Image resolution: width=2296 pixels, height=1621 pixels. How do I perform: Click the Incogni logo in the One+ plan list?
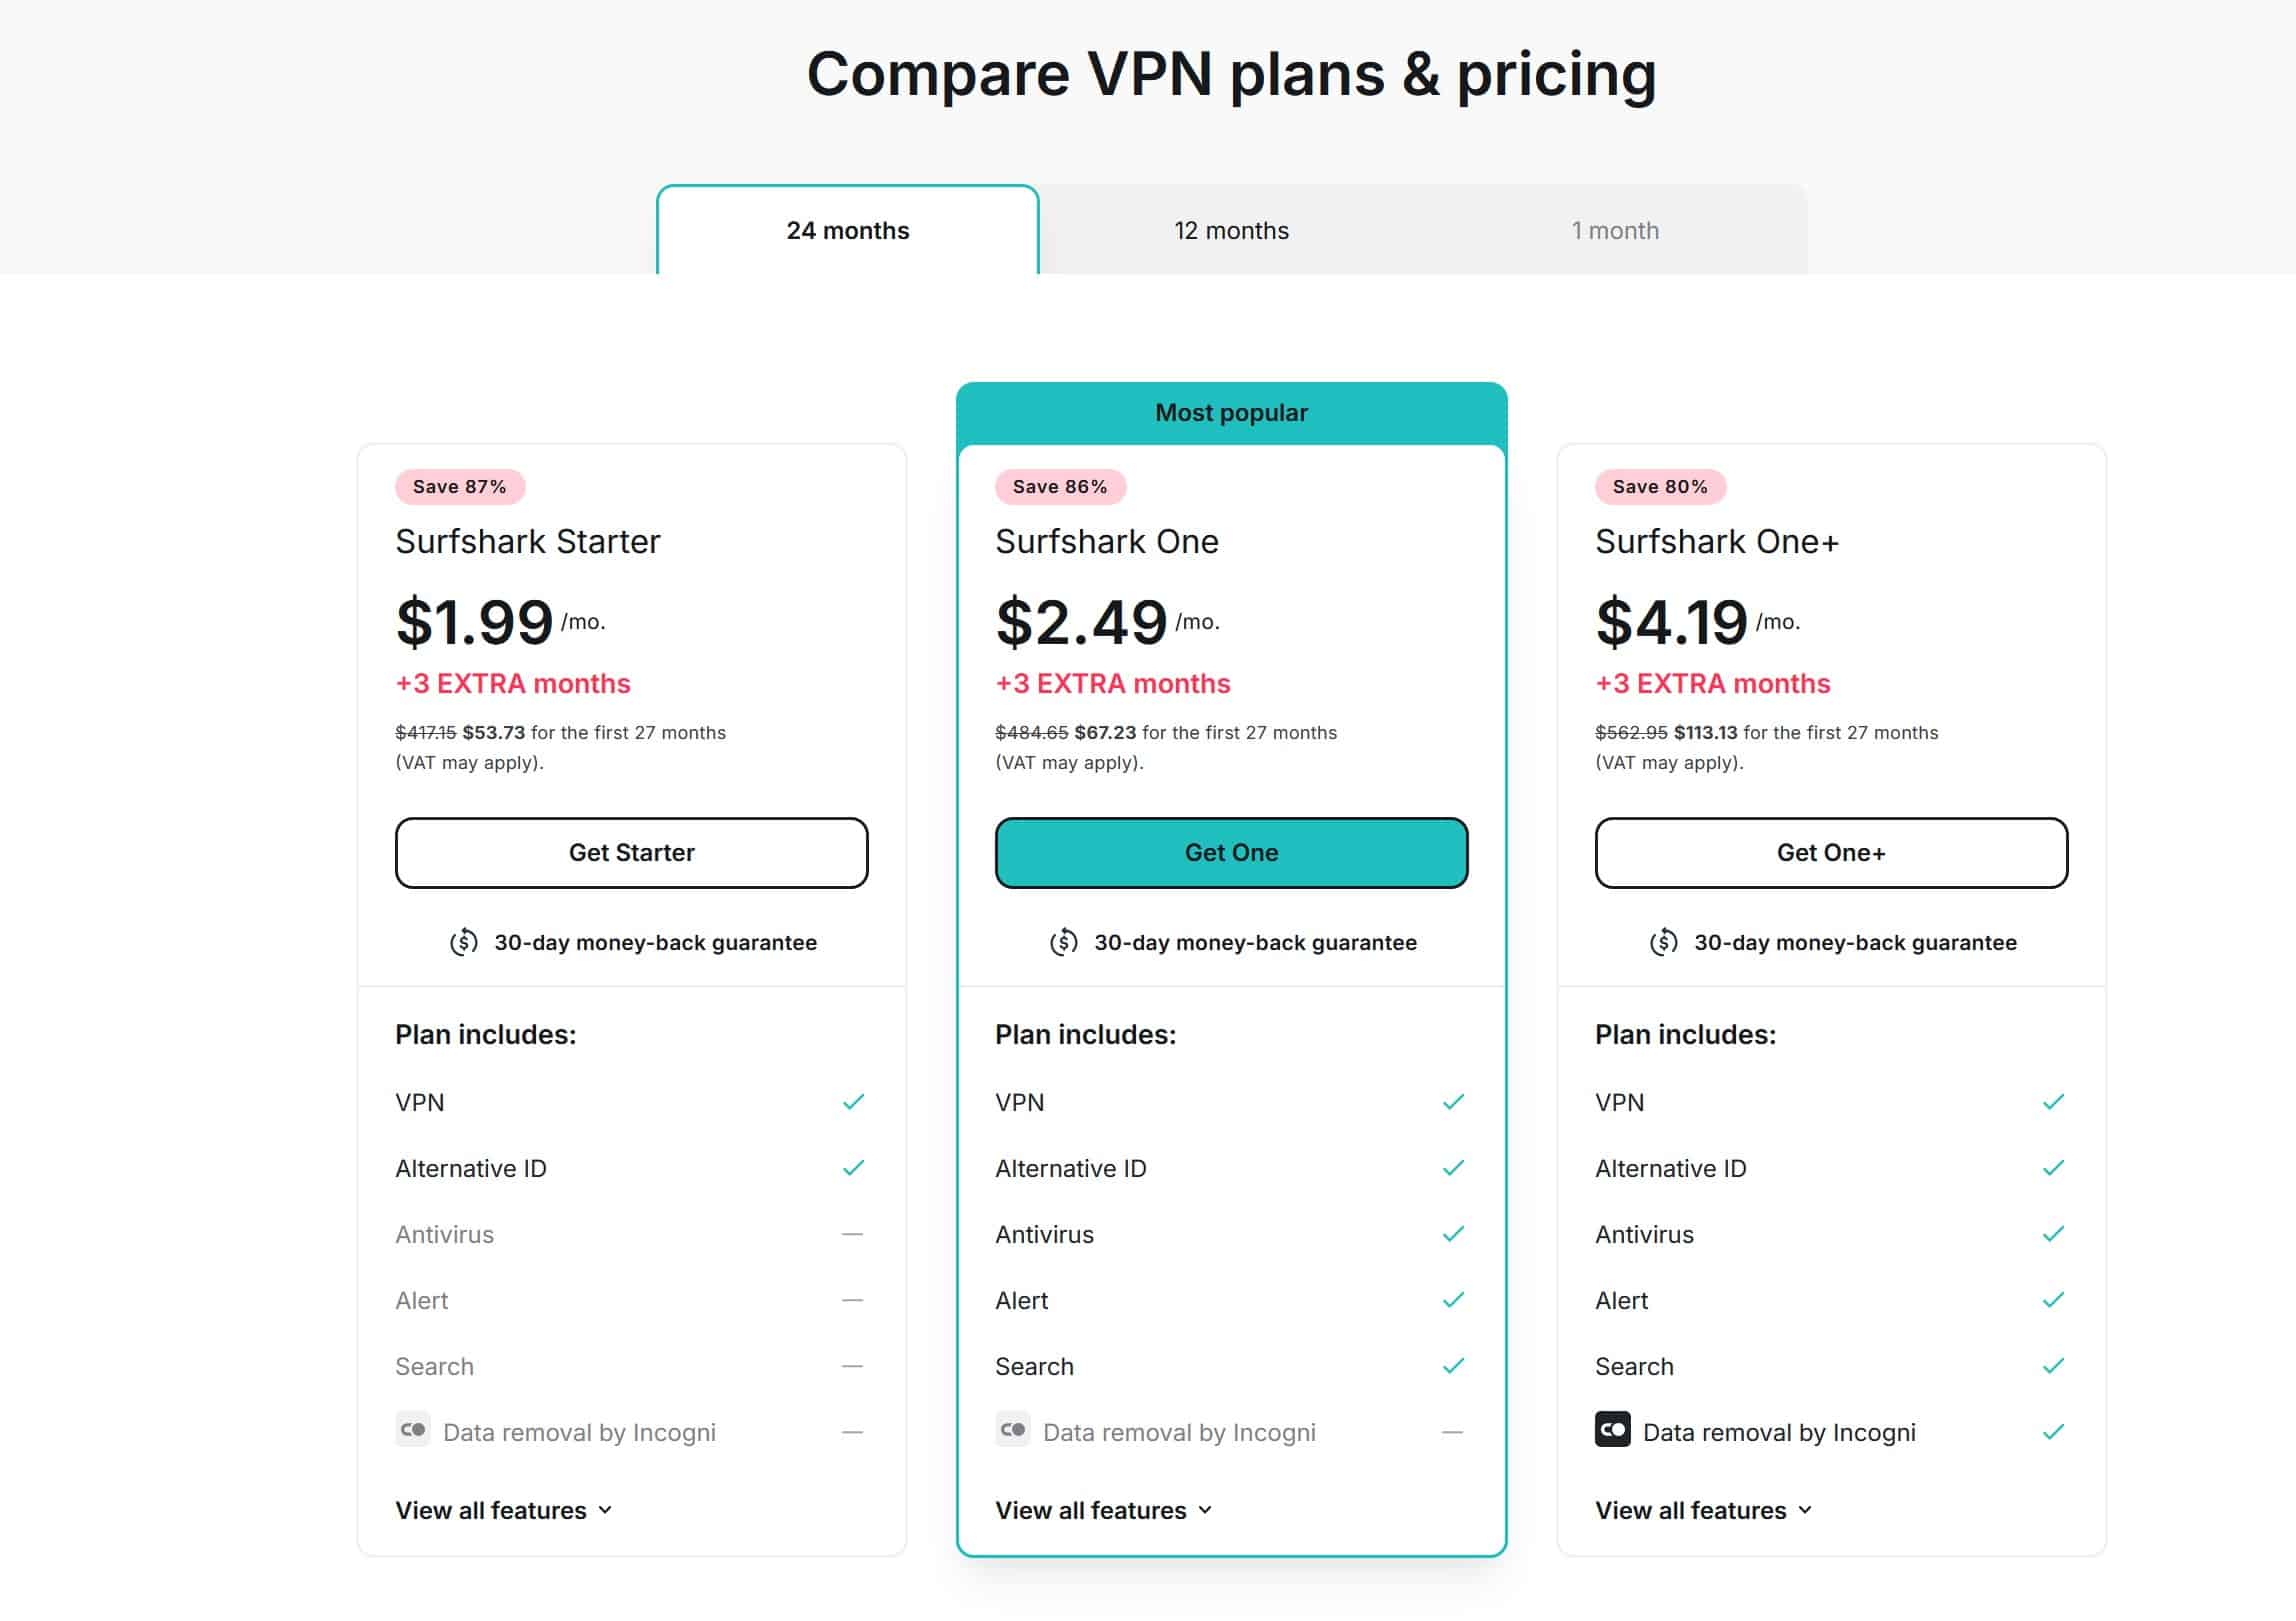[1612, 1430]
